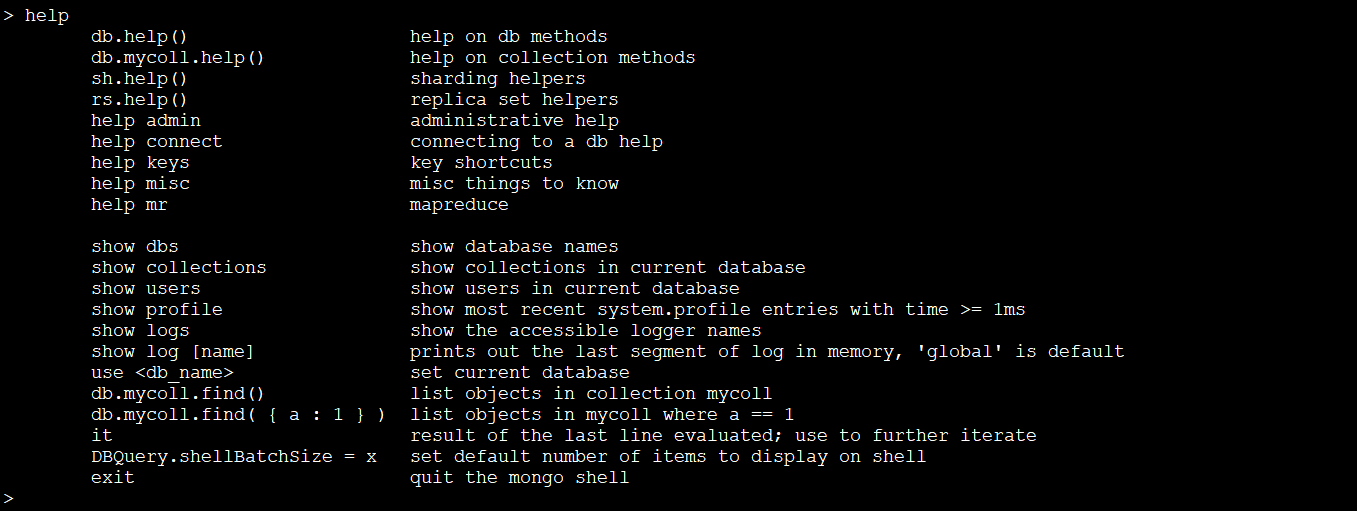Viewport: 1357px width, 511px height.
Task: Click the 'quit the mongo shell' description
Action: tap(520, 477)
